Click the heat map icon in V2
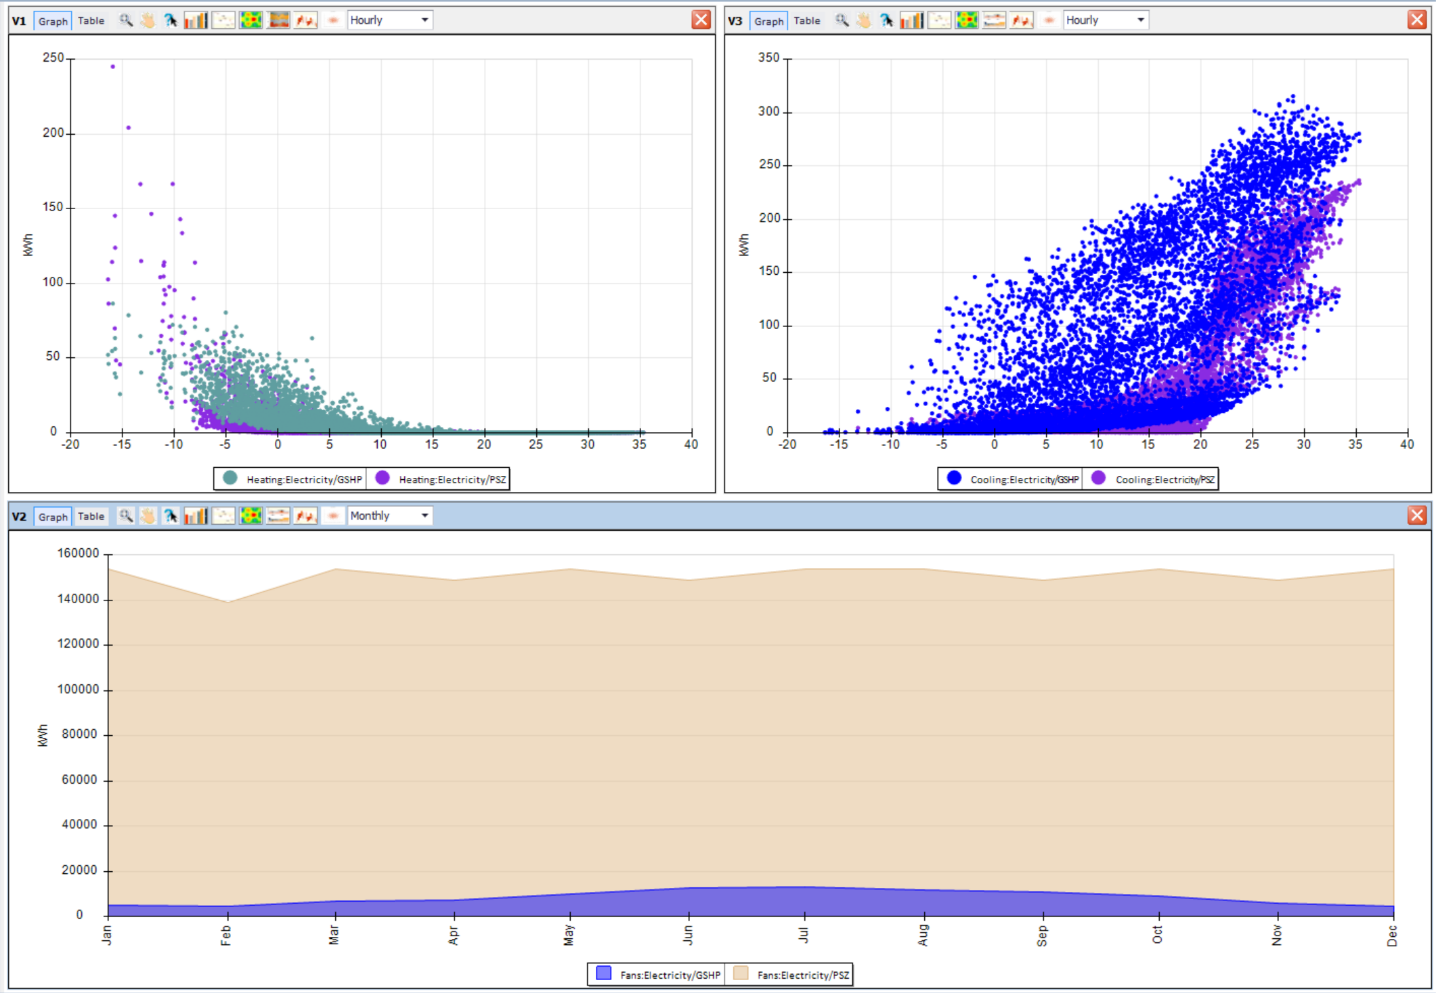The image size is (1436, 993). (251, 516)
